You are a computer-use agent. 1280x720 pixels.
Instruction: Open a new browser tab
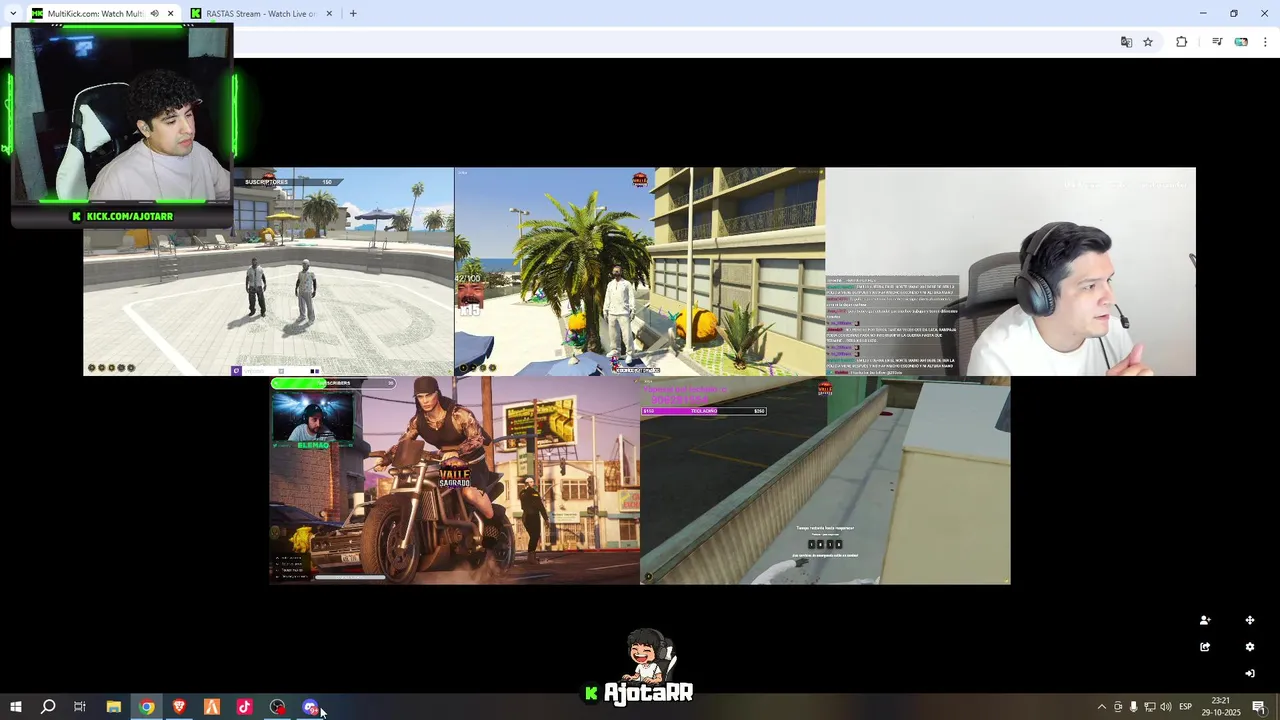click(x=353, y=14)
